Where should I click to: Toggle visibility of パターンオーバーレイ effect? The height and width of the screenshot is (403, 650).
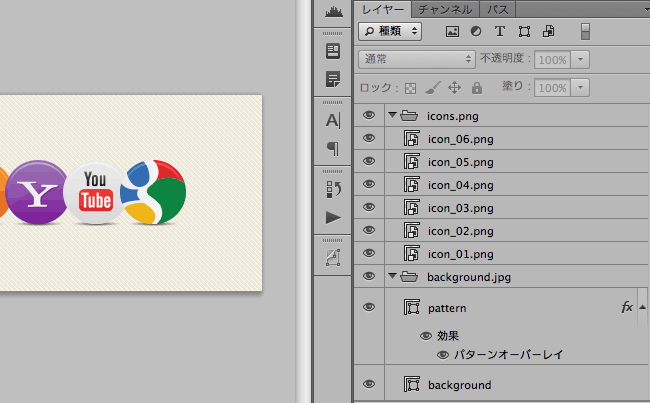[x=443, y=354]
